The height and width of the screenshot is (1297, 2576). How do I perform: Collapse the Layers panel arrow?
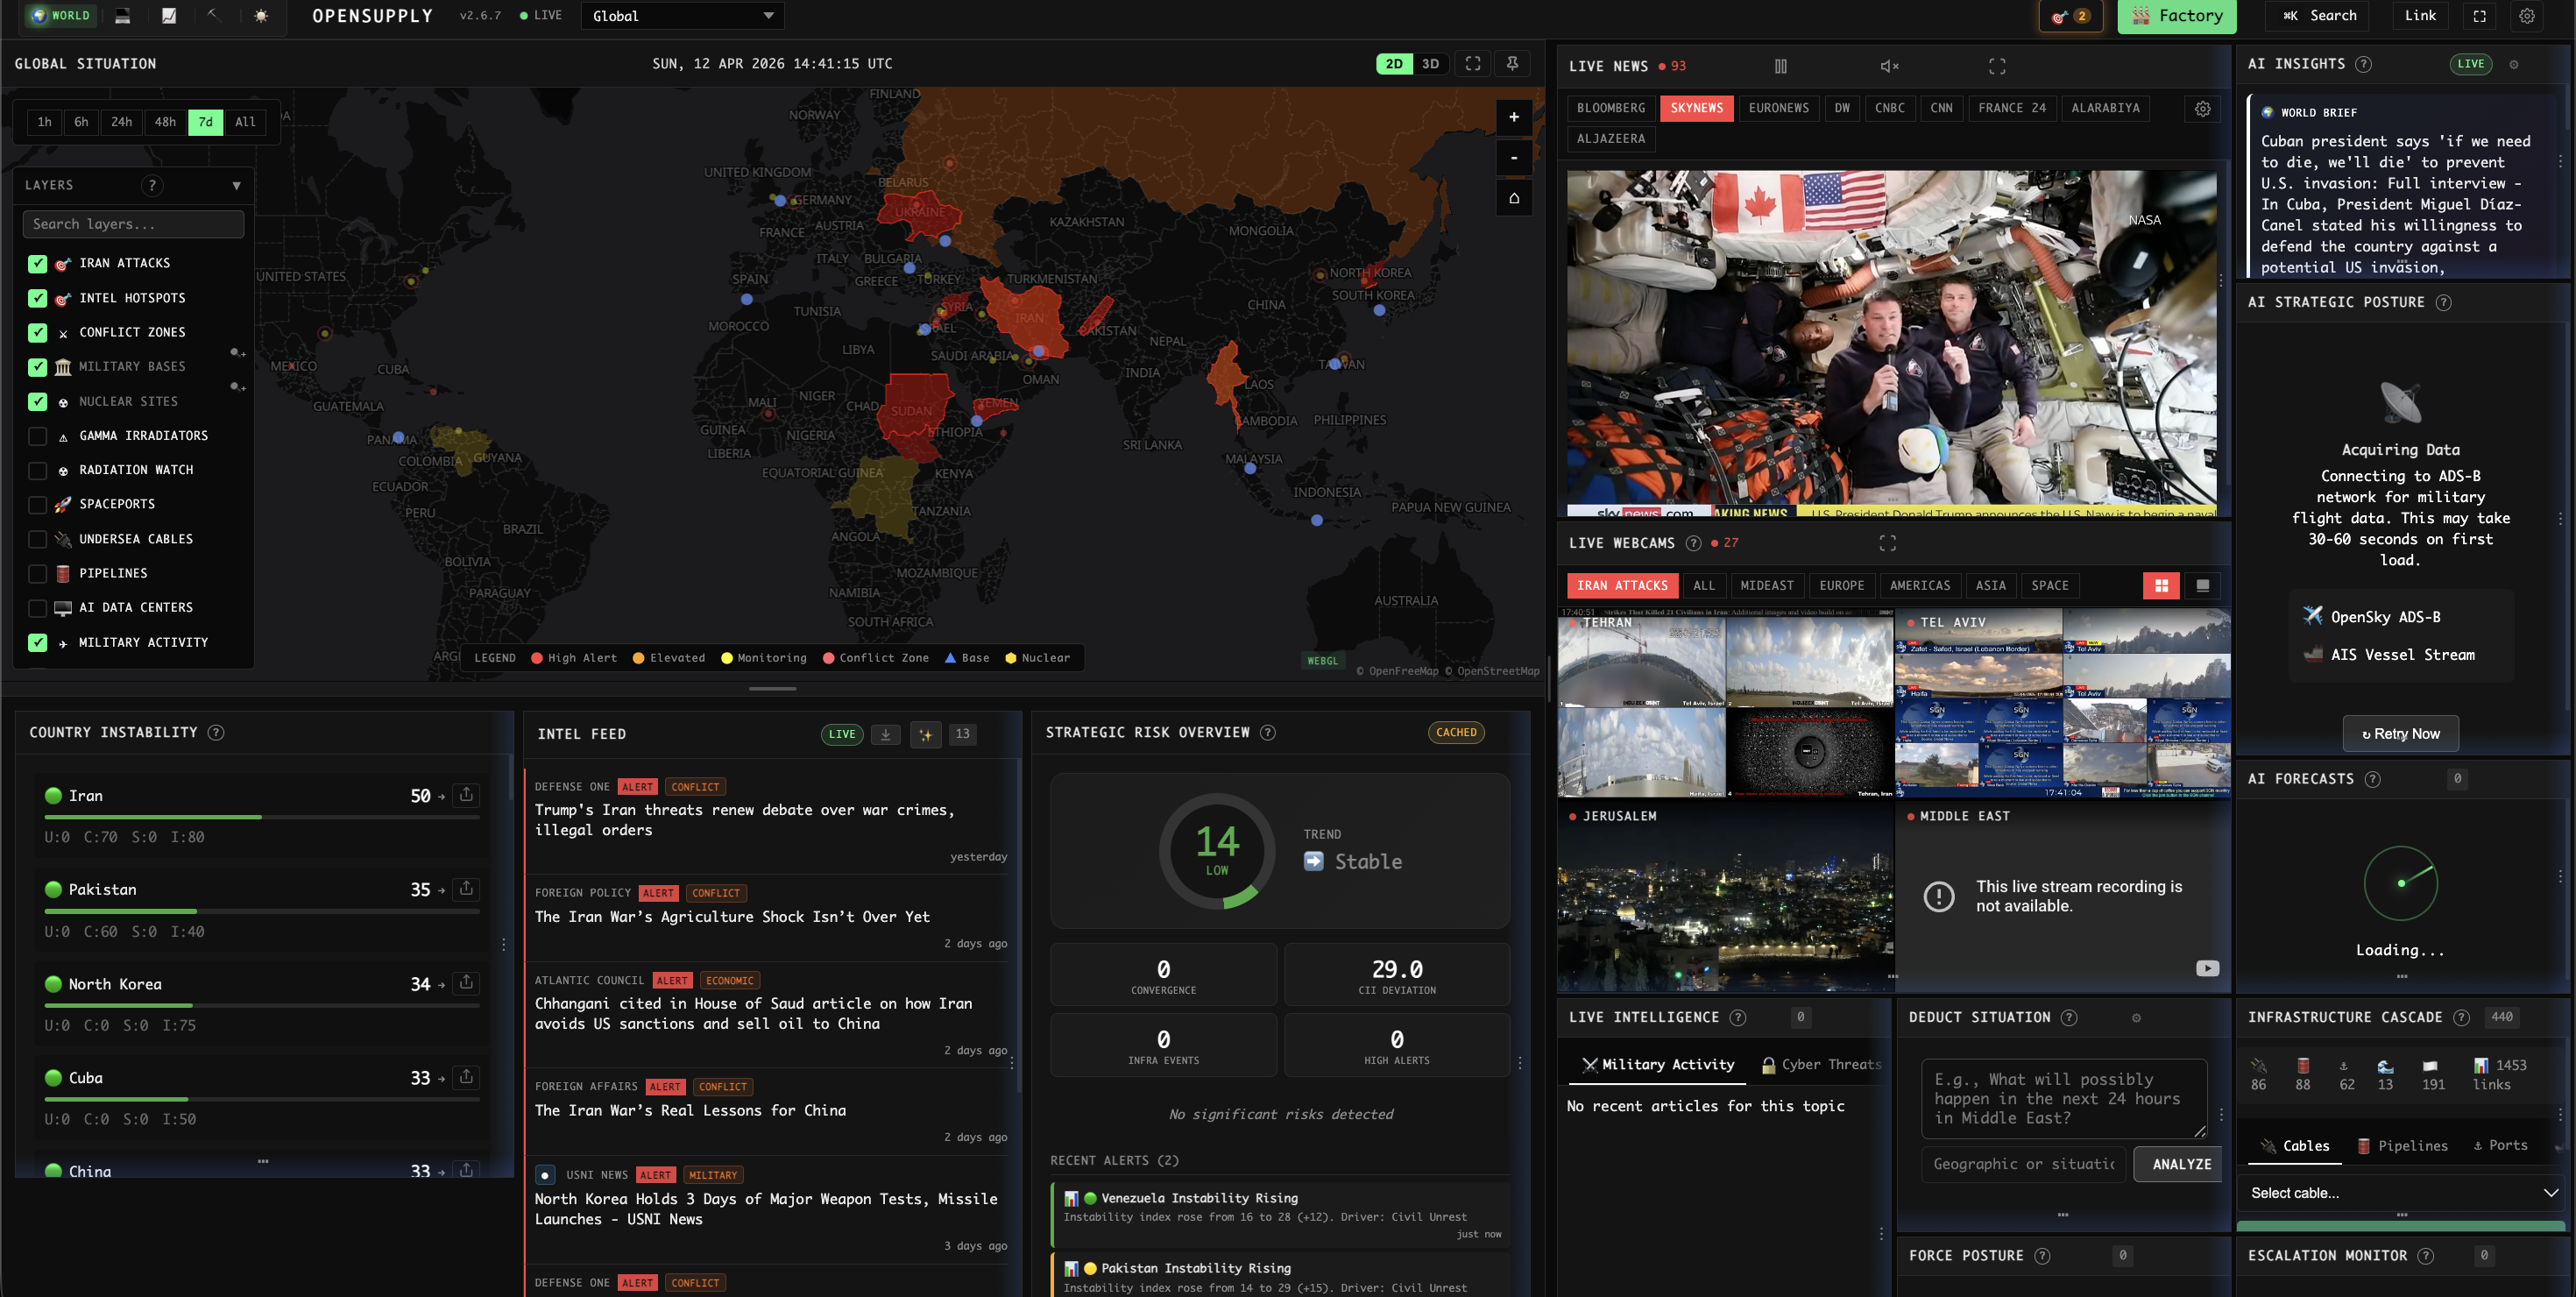click(x=236, y=186)
